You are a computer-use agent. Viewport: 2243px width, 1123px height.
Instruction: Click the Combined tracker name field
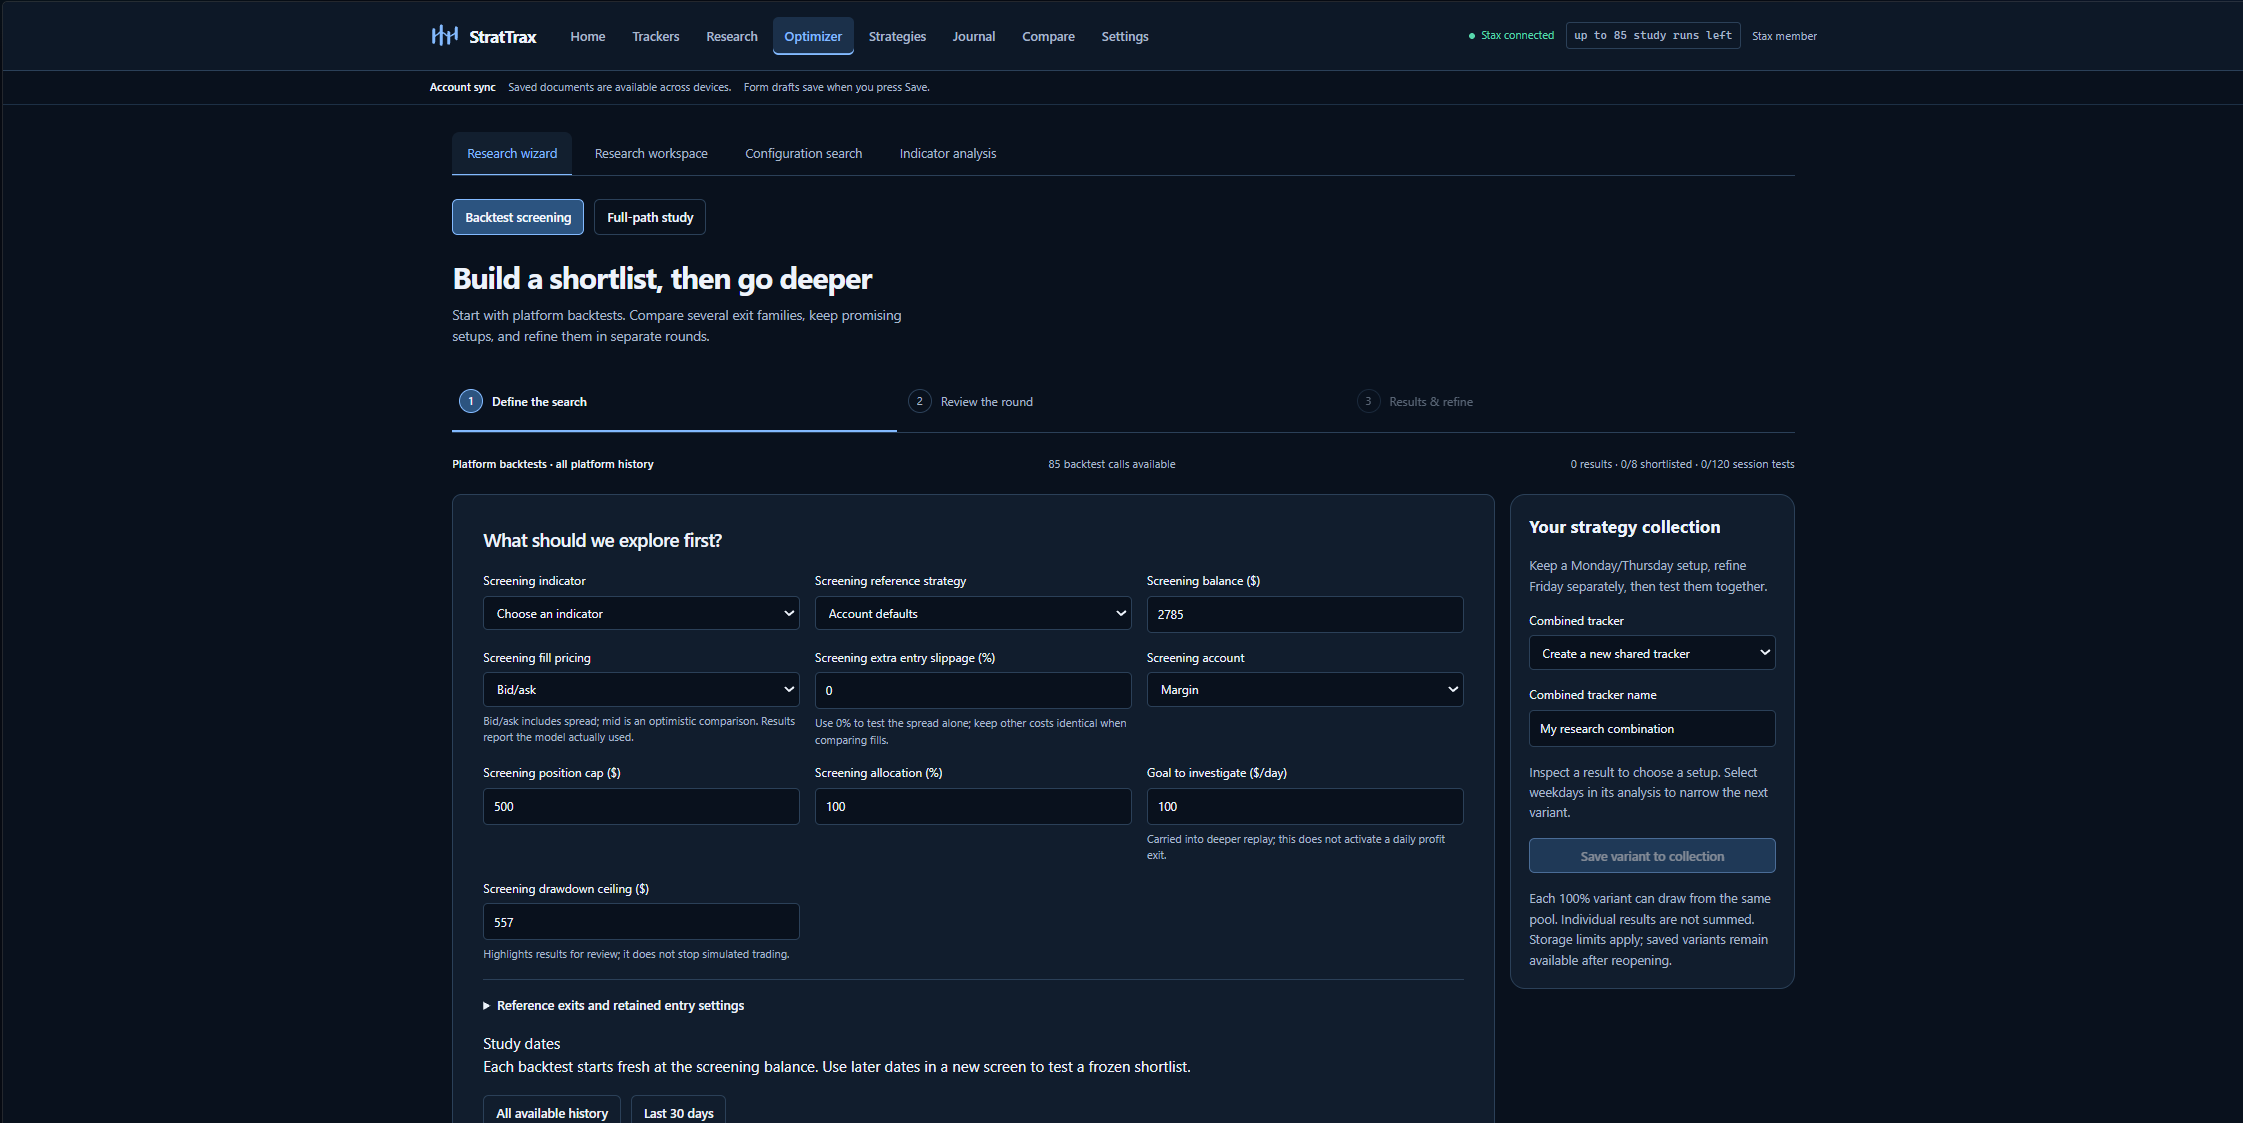1652,728
